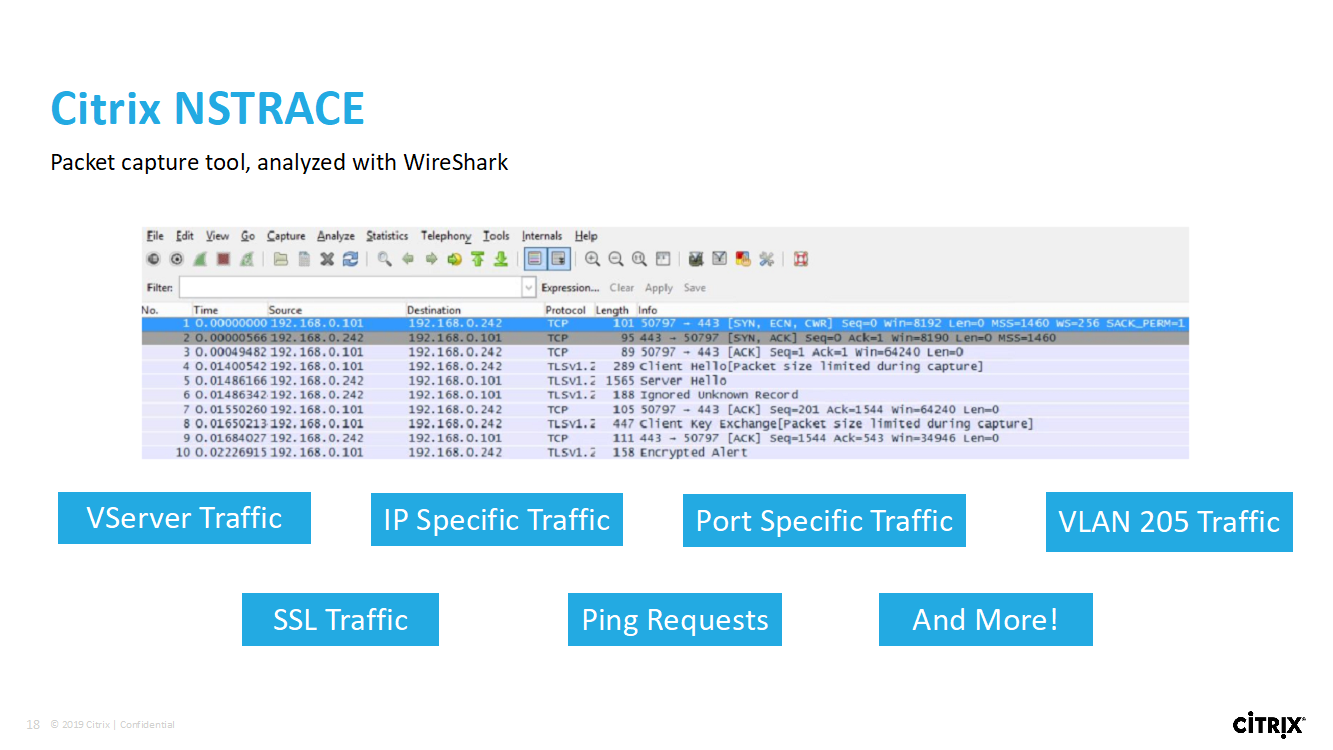
Task: Open the go-to-packet tool
Action: pos(454,259)
